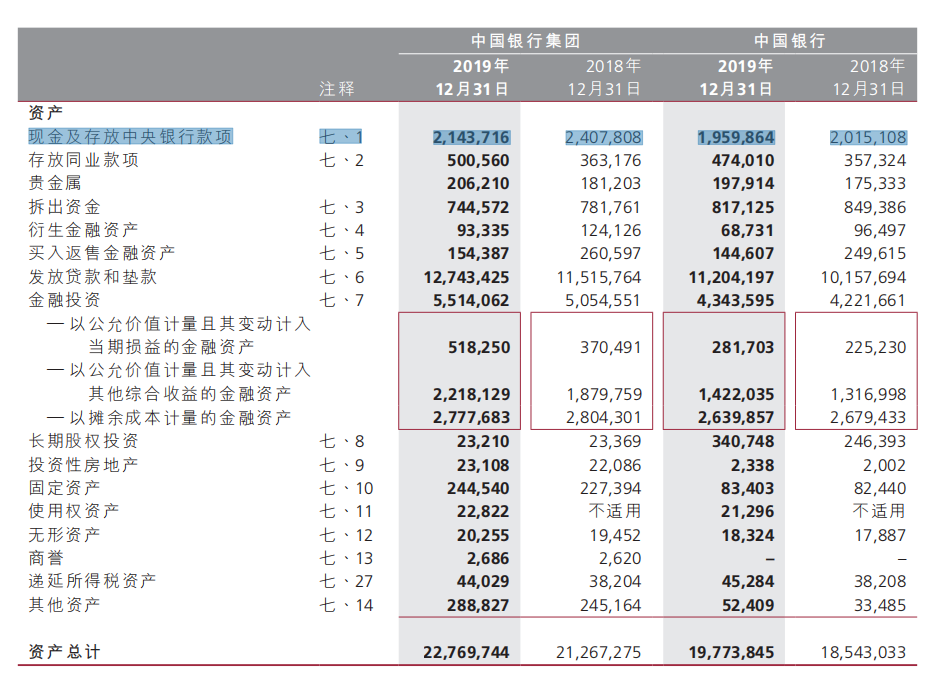Click the value 2,804,301
The height and width of the screenshot is (680, 944).
(x=603, y=417)
